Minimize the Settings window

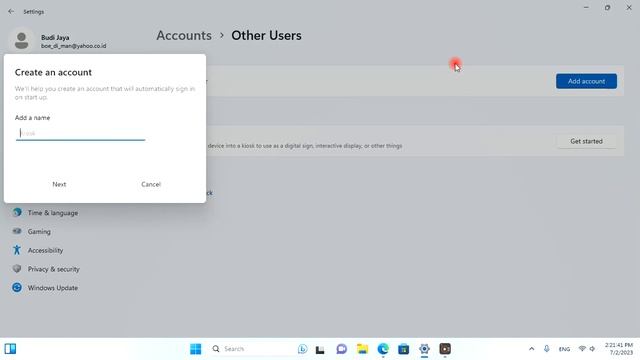586,7
